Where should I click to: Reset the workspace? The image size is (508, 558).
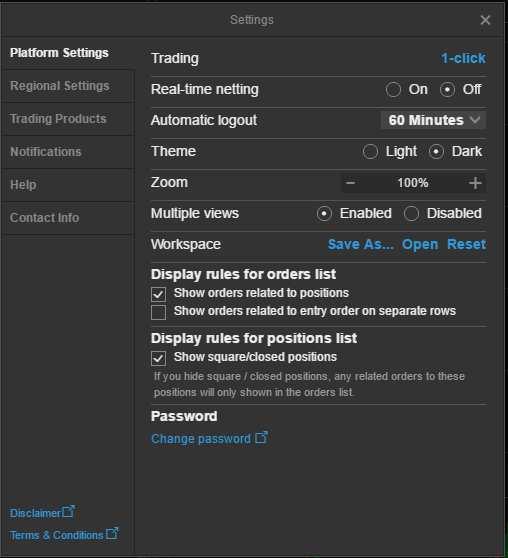[x=466, y=244]
